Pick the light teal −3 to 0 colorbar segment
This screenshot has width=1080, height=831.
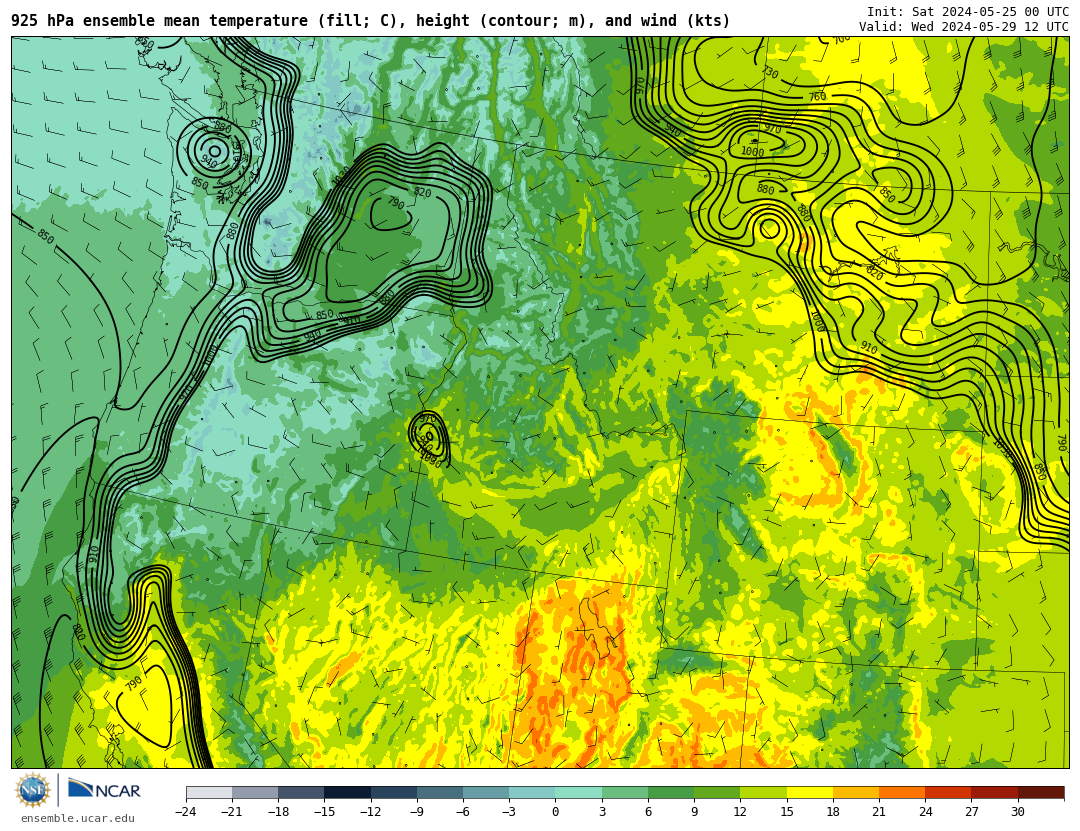coord(532,792)
